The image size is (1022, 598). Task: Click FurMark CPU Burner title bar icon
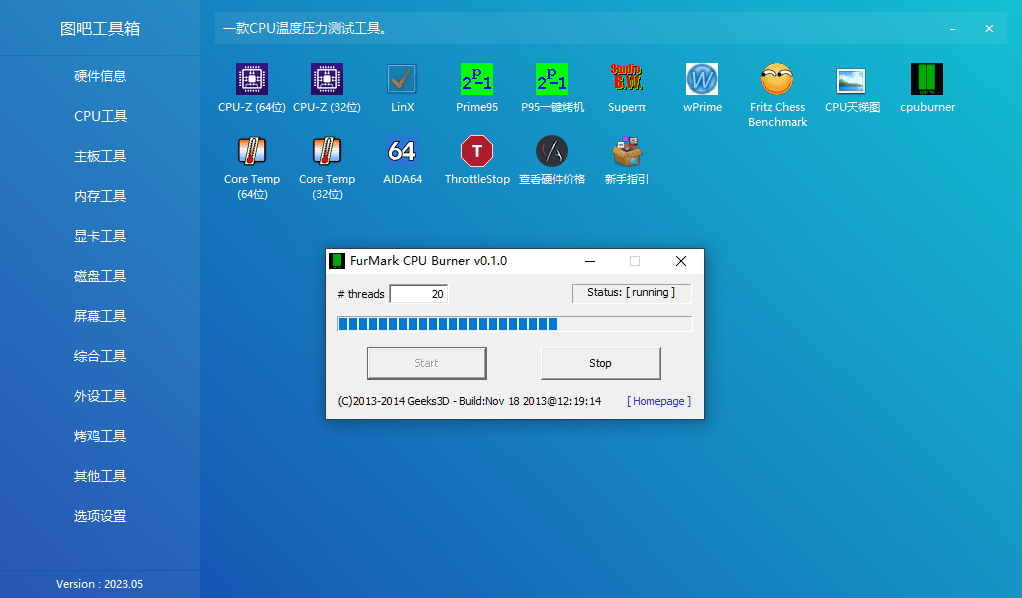[x=337, y=261]
